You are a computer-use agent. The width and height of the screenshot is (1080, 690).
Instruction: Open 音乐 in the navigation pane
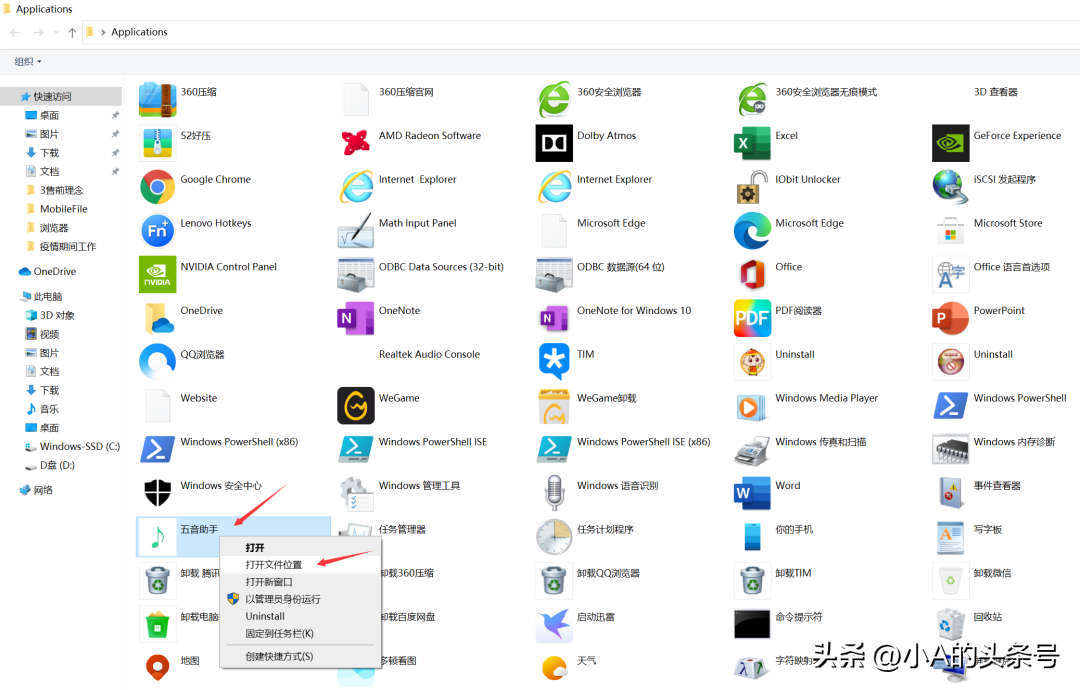click(x=49, y=409)
